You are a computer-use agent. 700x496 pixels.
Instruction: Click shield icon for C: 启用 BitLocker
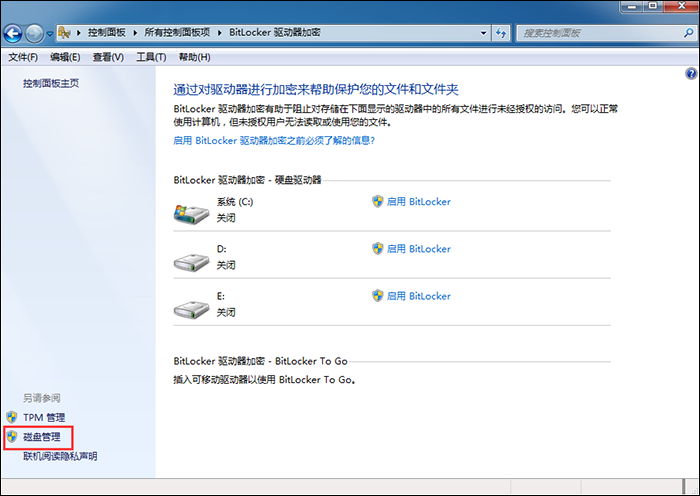click(378, 201)
